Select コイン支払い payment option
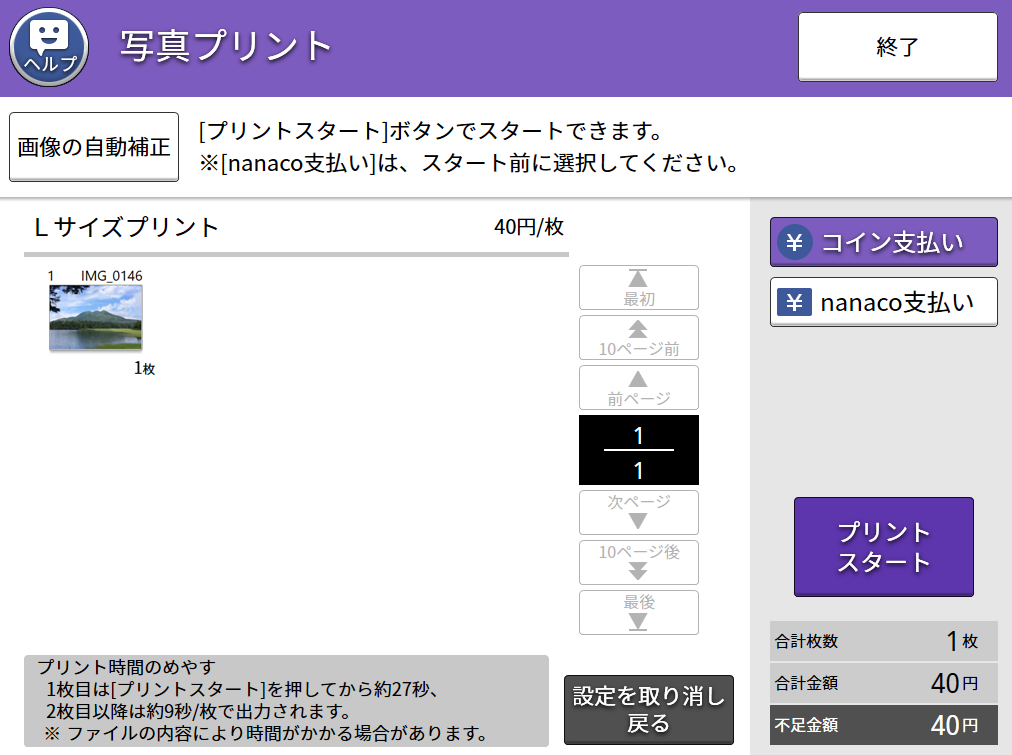 883,242
